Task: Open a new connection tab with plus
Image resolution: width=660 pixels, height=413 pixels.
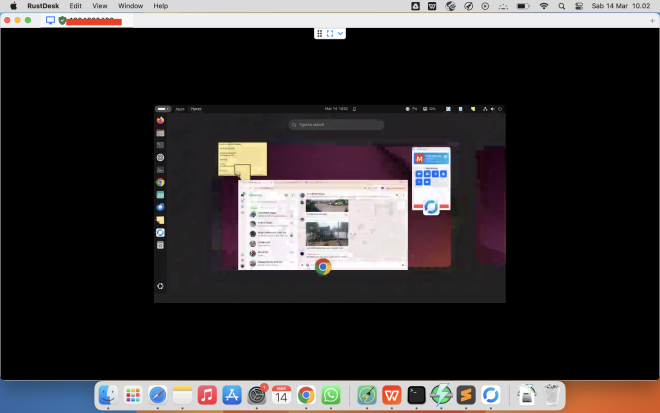Action: [x=651, y=20]
